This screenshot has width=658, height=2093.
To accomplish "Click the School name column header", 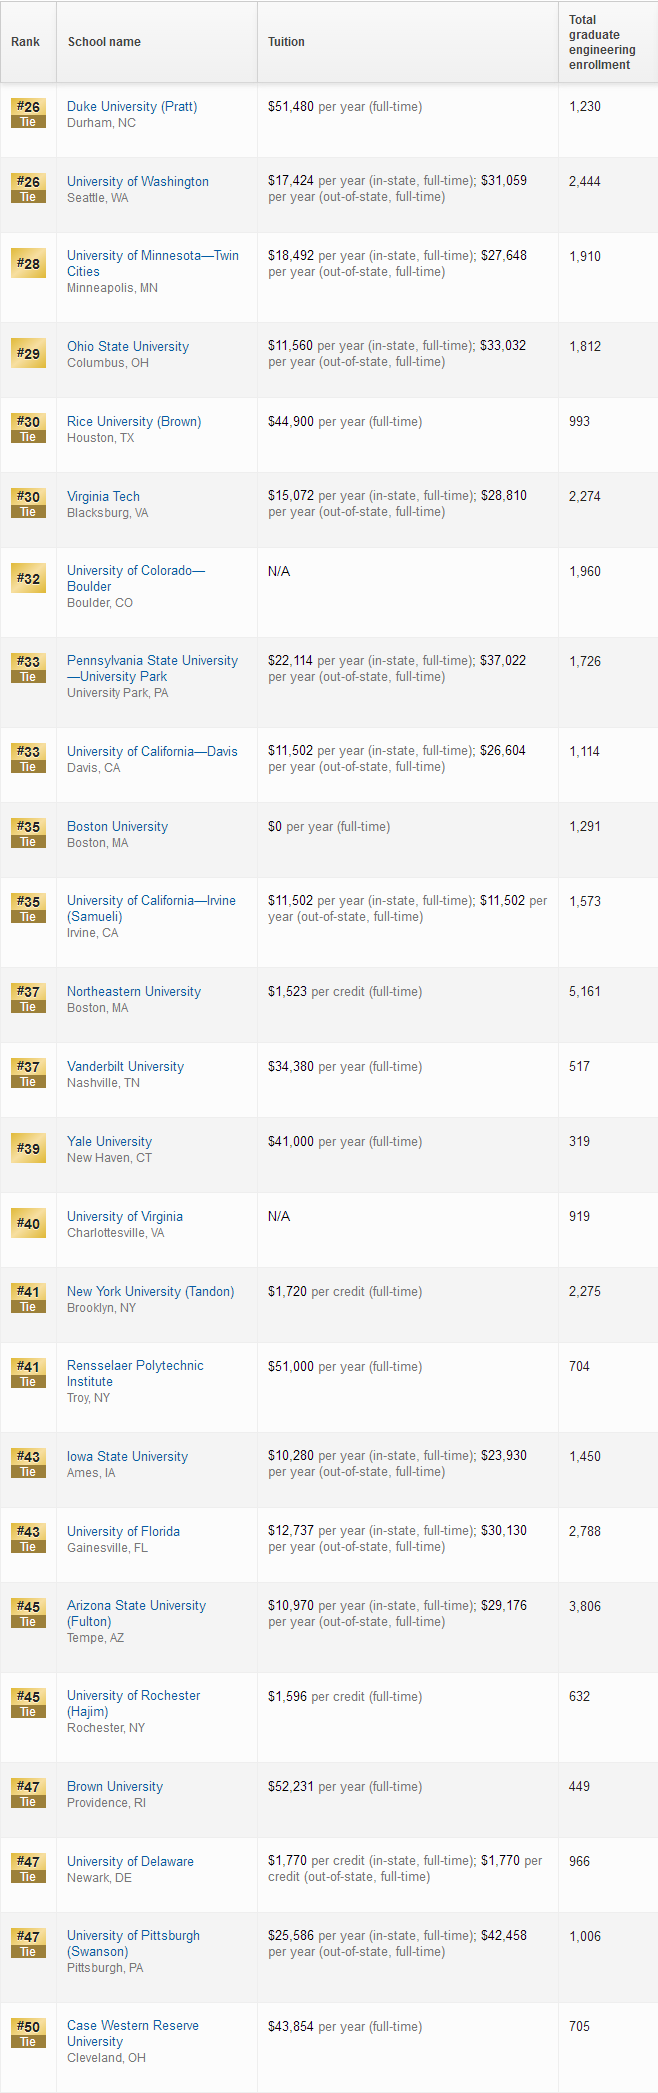I will pos(104,42).
